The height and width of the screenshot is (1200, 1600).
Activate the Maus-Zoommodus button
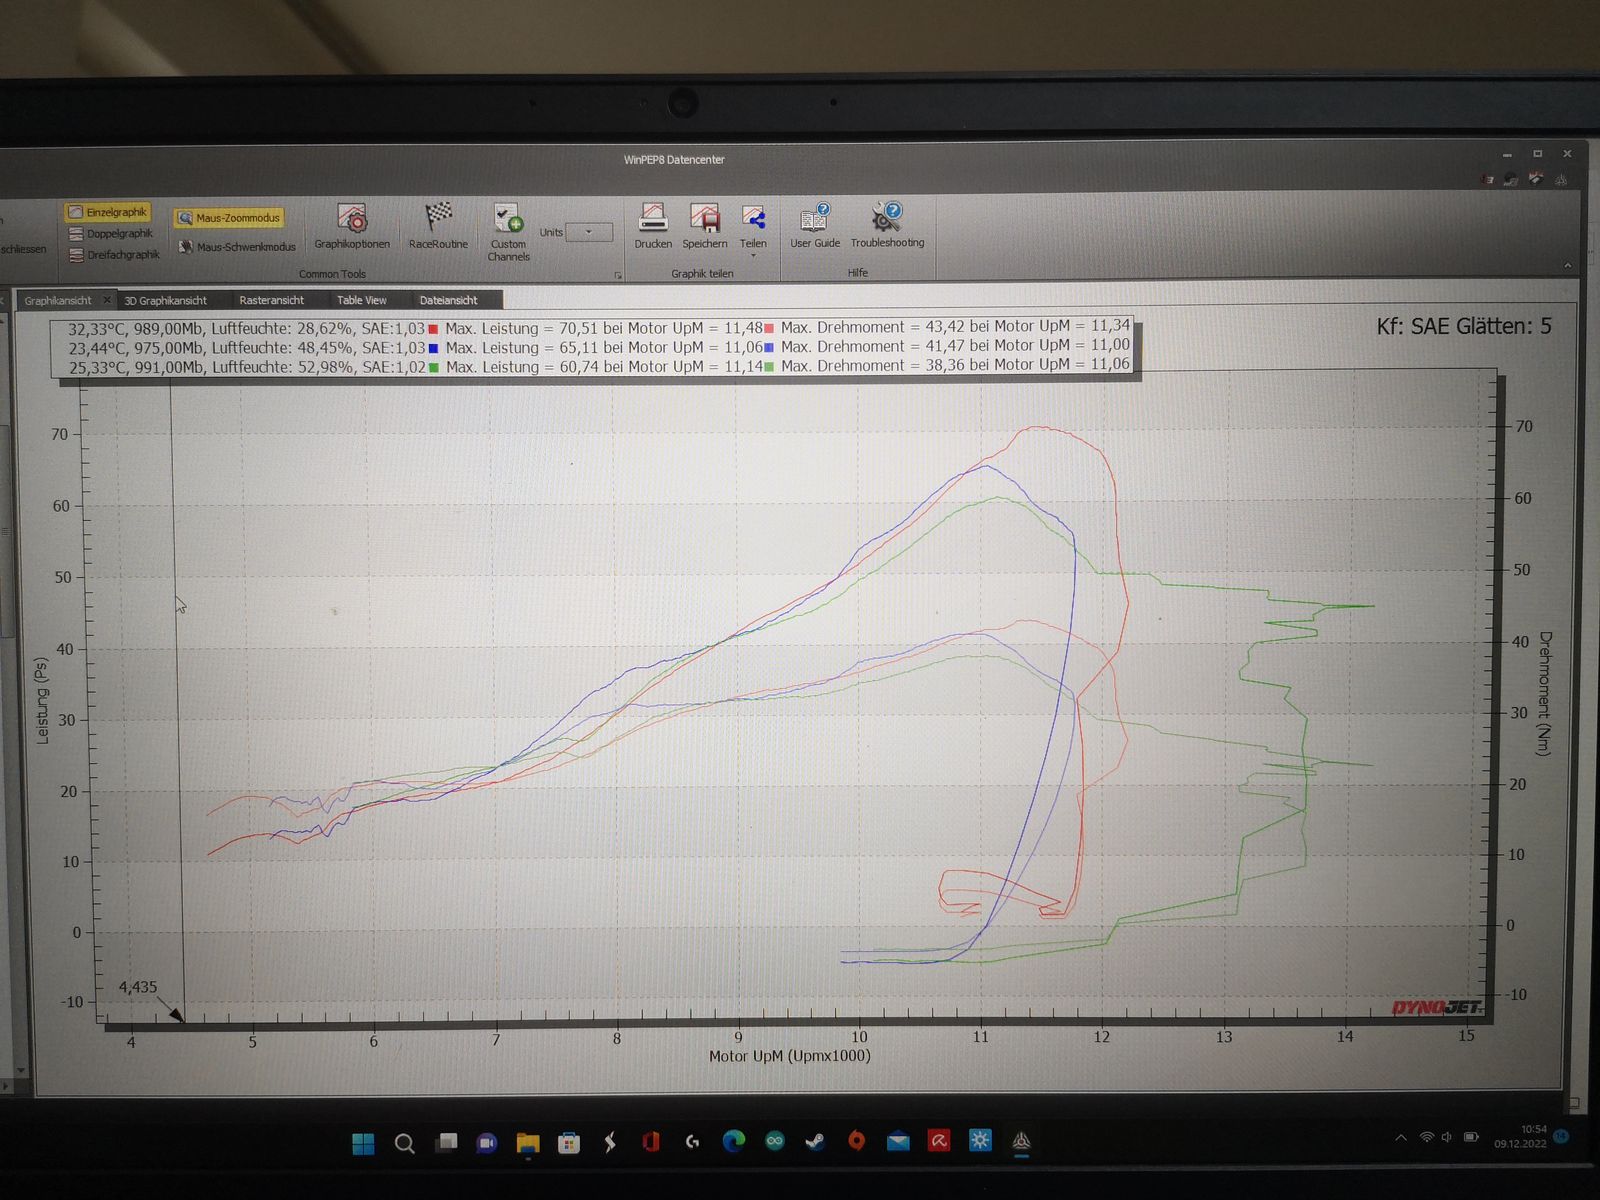point(229,218)
